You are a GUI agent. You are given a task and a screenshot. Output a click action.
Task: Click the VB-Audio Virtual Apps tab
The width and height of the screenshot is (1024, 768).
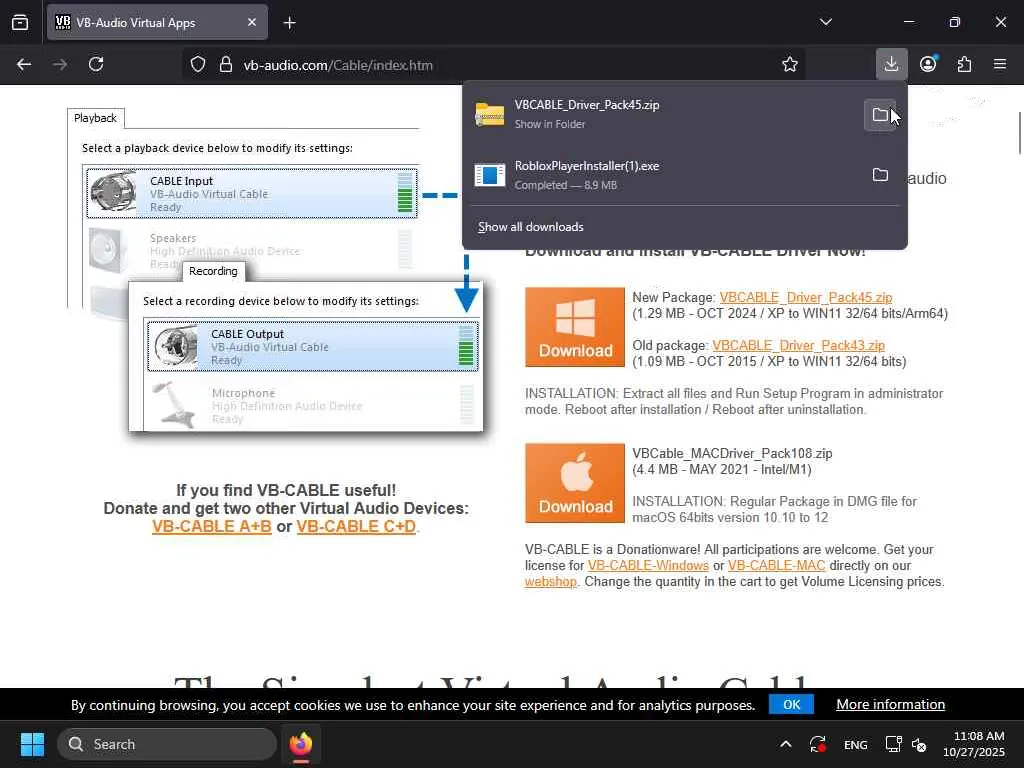(x=157, y=22)
